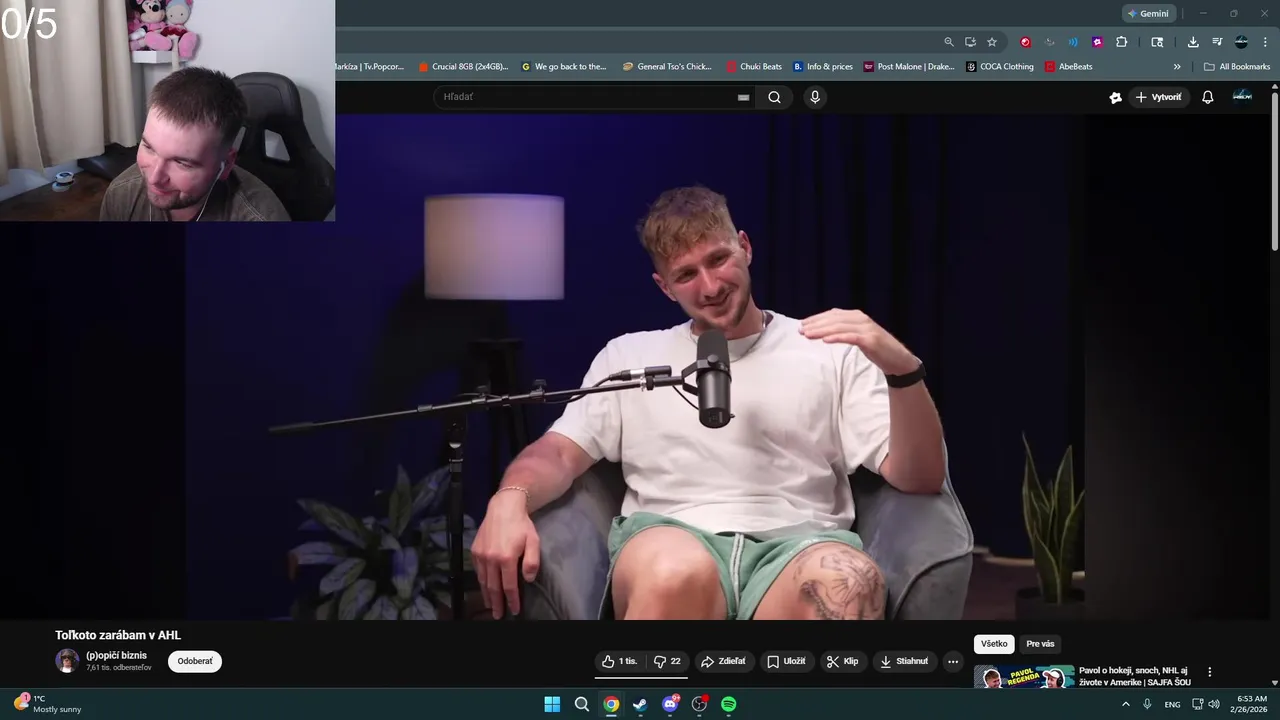Open the AbeBeats bookmark
The image size is (1280, 720).
click(x=1068, y=67)
